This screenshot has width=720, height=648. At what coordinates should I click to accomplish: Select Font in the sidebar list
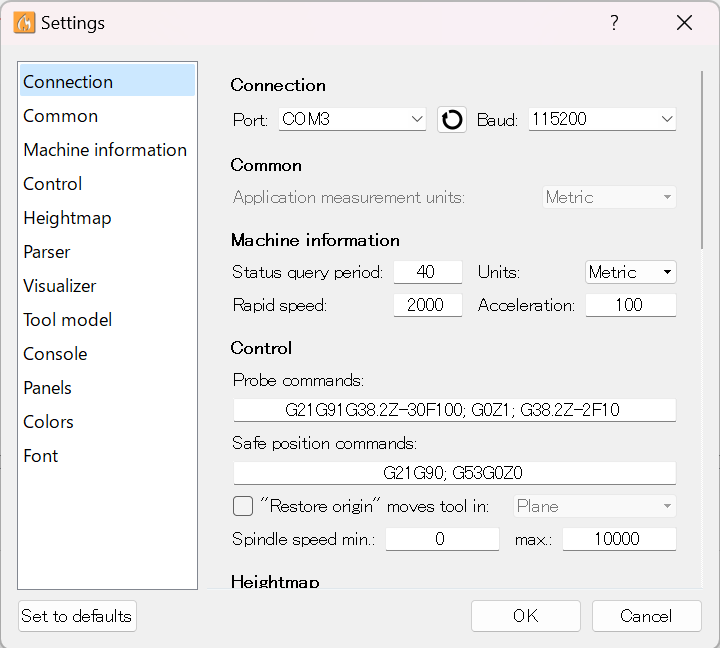pyautogui.click(x=107, y=456)
